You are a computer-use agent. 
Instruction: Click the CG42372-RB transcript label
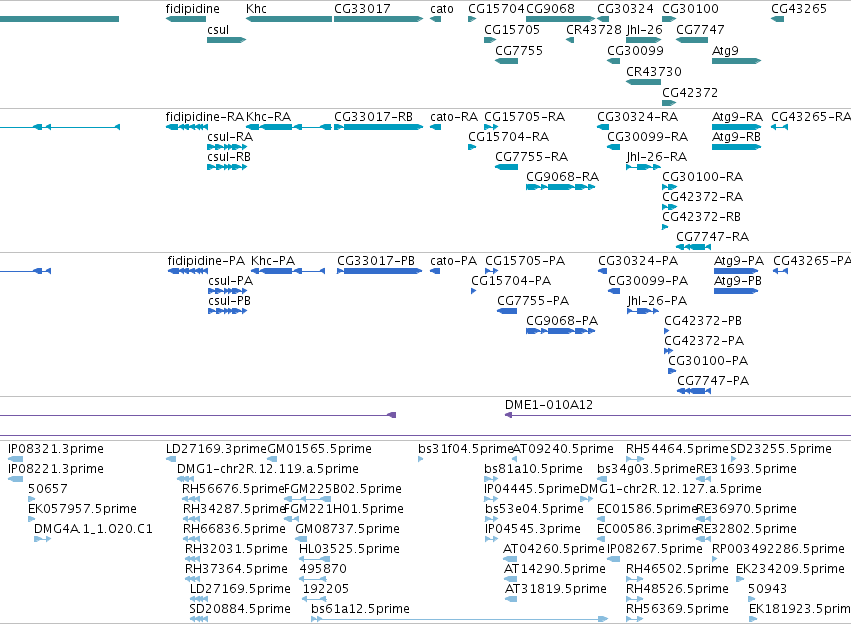click(x=701, y=217)
